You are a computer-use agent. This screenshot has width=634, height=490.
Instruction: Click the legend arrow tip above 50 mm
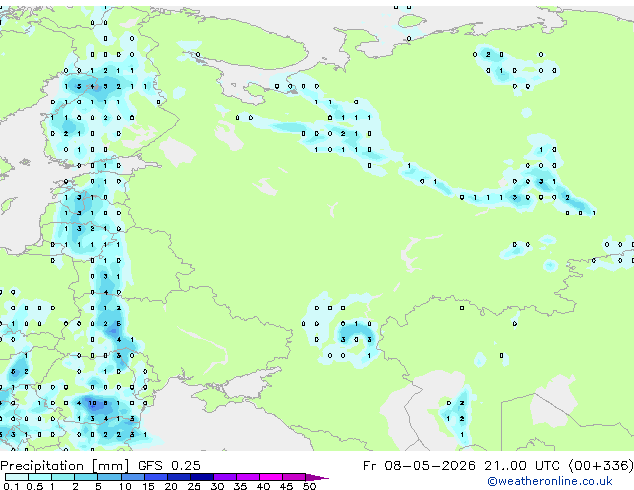[x=317, y=477]
